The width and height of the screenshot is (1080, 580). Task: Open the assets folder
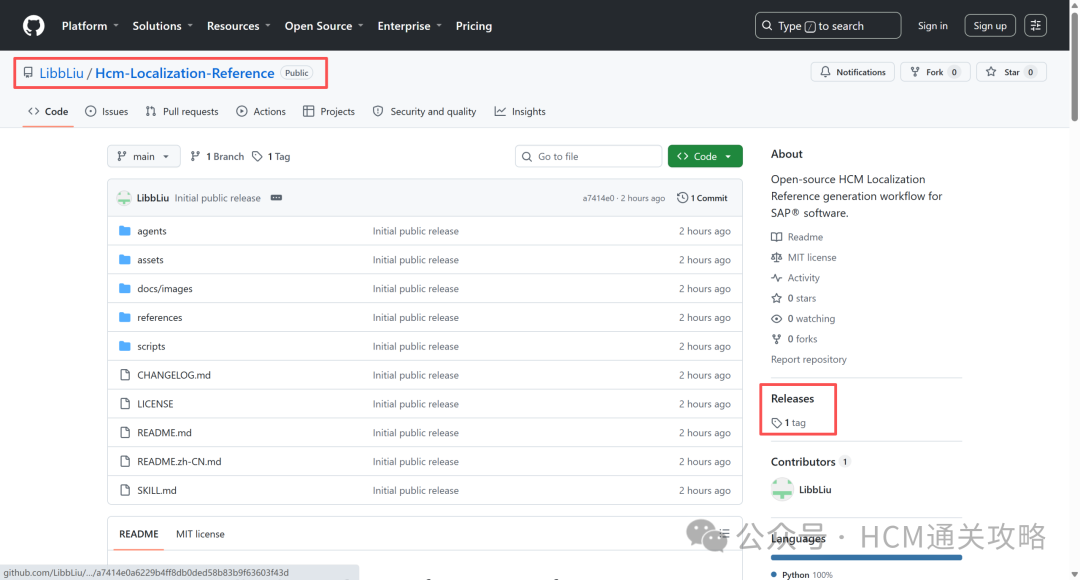pyautogui.click(x=150, y=260)
